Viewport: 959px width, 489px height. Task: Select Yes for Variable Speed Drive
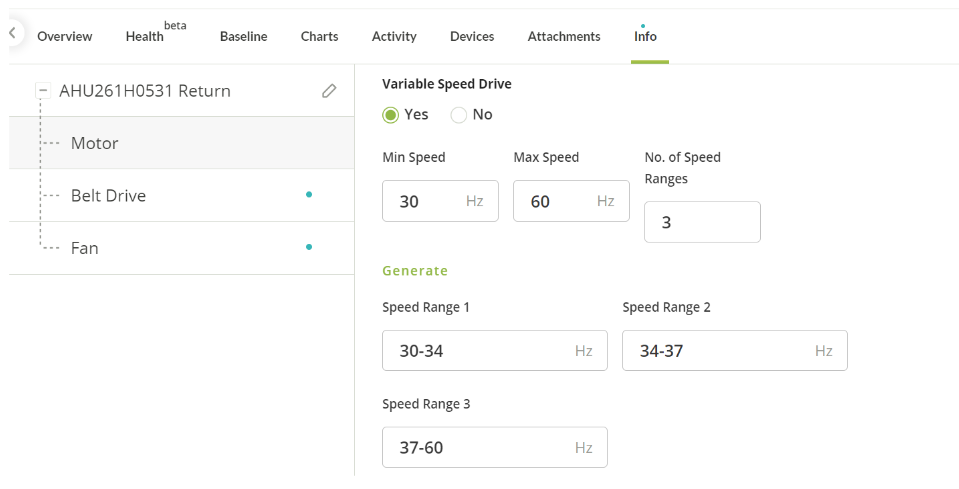390,115
